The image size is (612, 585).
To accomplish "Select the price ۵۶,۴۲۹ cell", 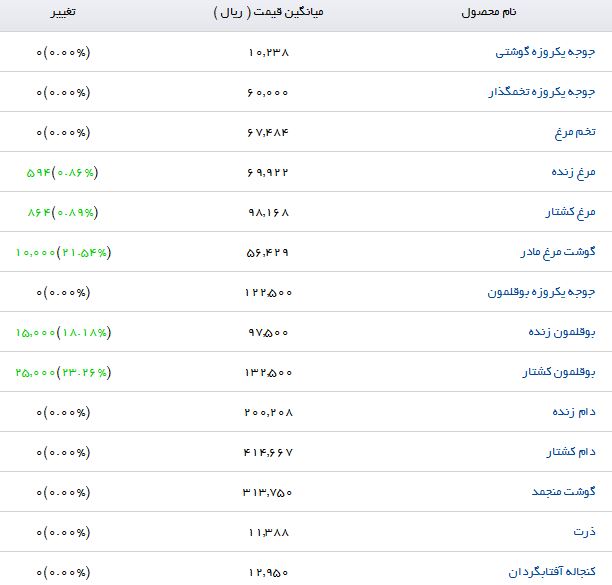I will click(268, 252).
